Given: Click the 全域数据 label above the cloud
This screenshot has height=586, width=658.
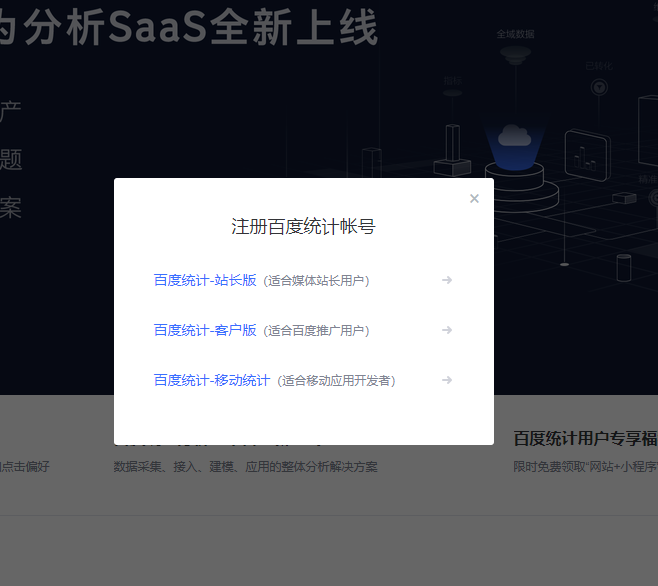Looking at the screenshot, I should tap(516, 33).
